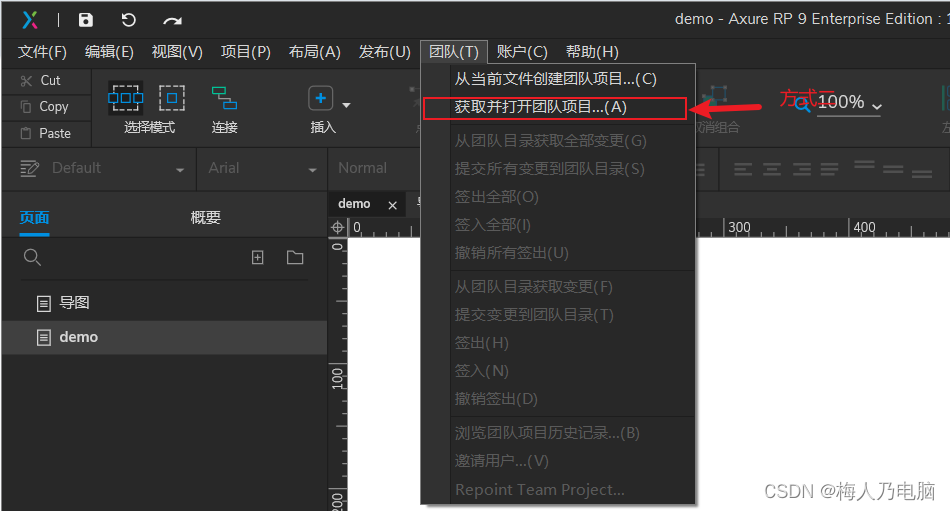Align text to middle vertically

pyautogui.click(x=893, y=170)
